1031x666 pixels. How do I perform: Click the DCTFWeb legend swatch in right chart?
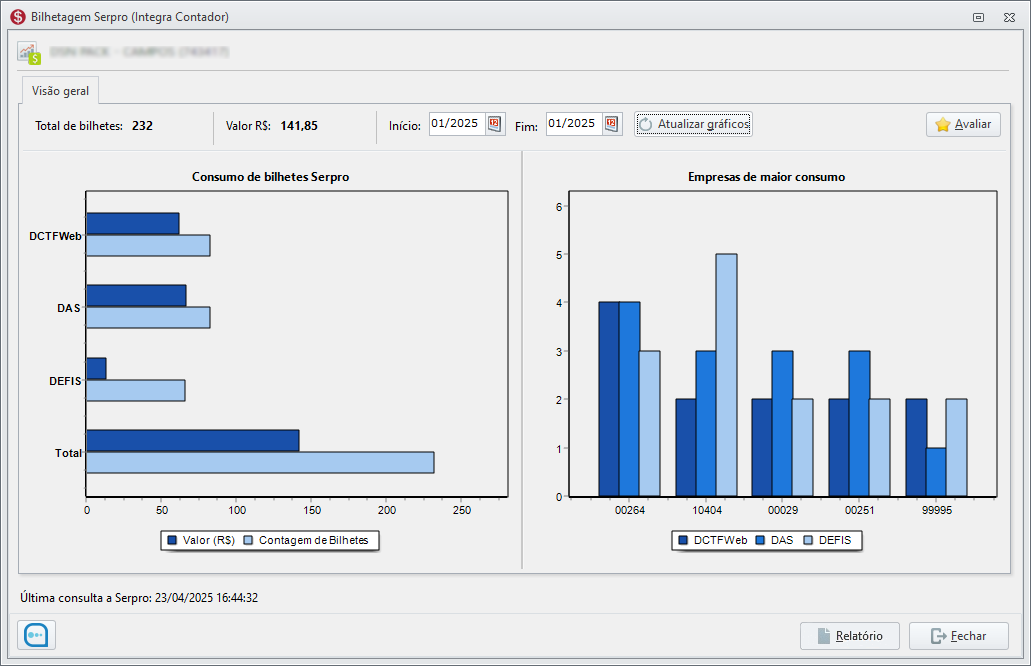pyautogui.click(x=683, y=540)
